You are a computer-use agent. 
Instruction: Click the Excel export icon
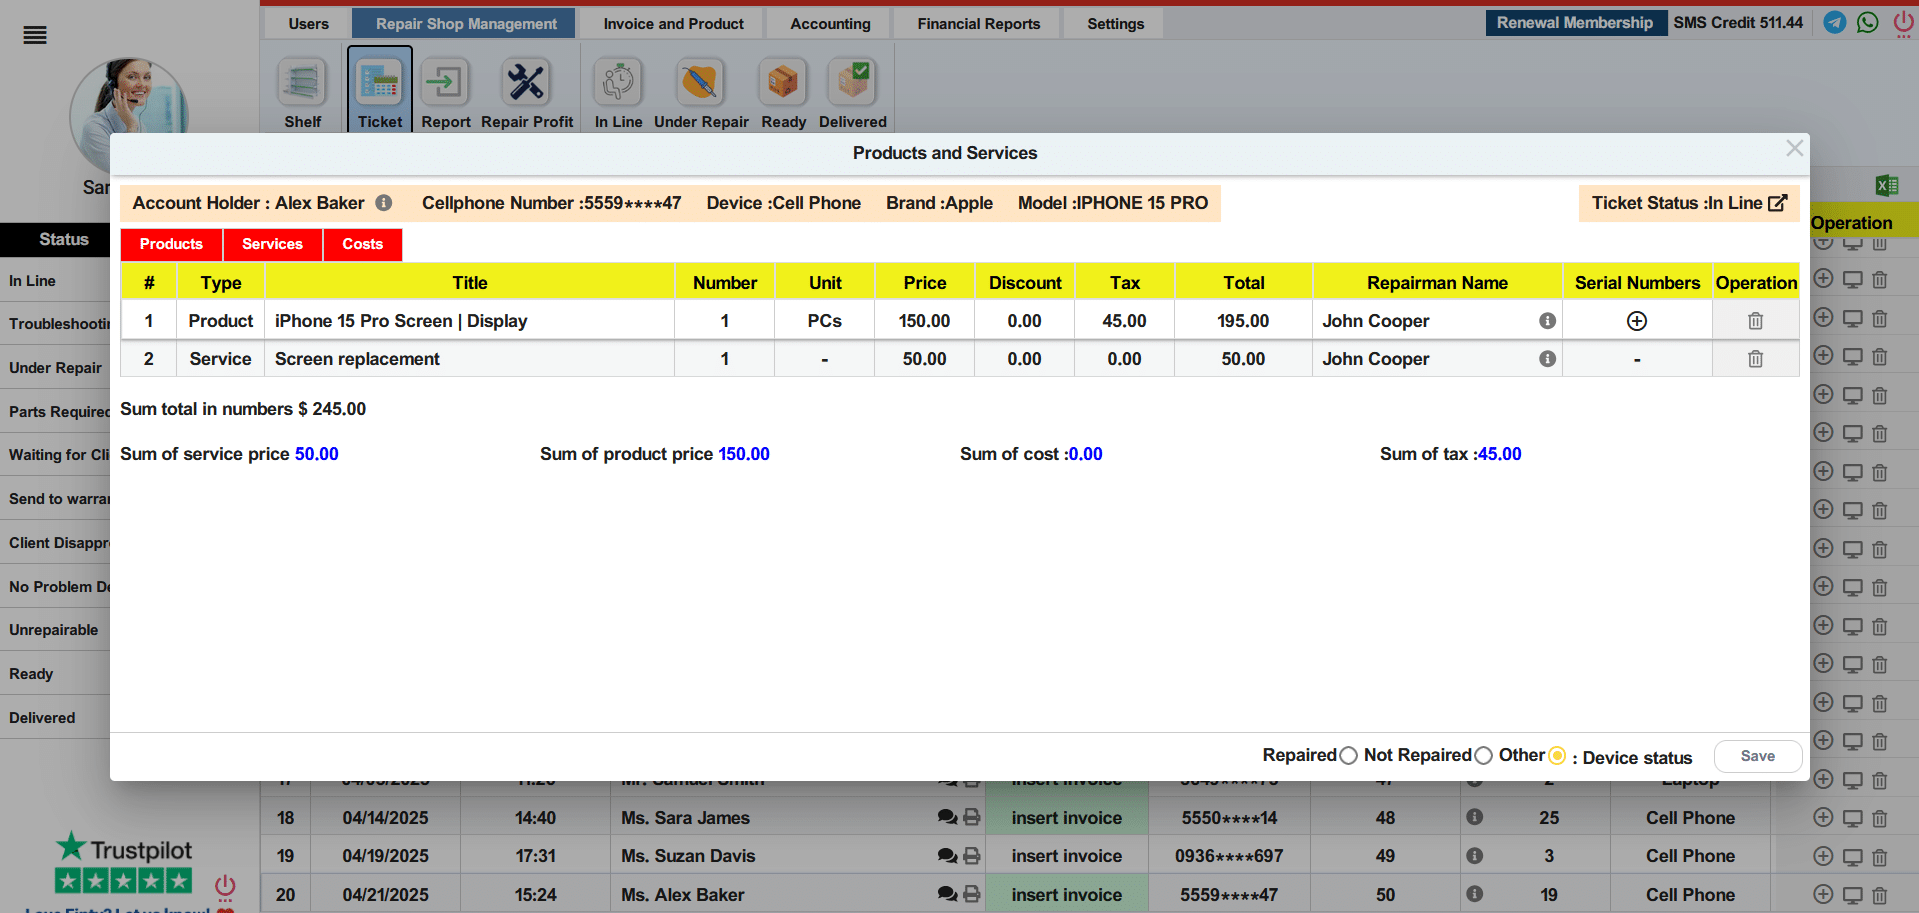[1887, 185]
